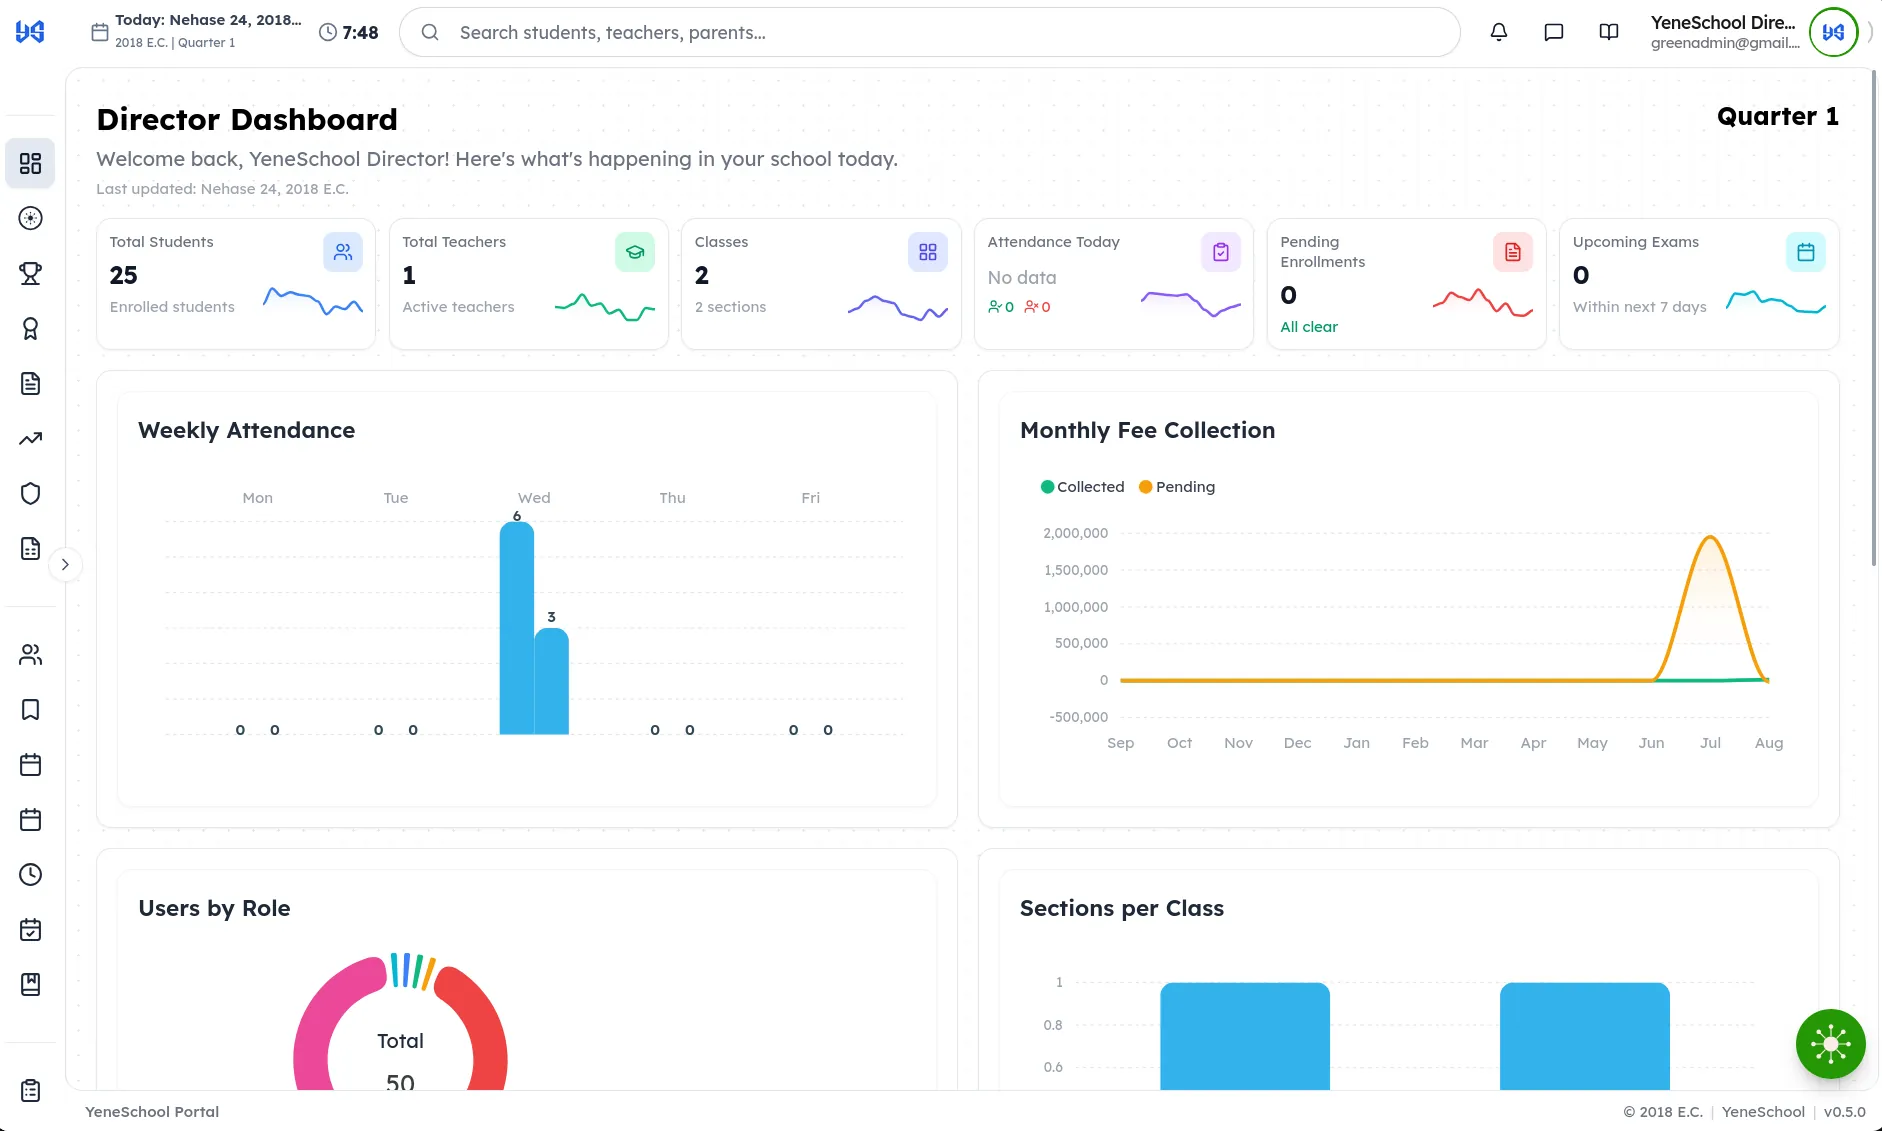Click the Quarter 1 heading
The height and width of the screenshot is (1131, 1882).
tap(1778, 116)
